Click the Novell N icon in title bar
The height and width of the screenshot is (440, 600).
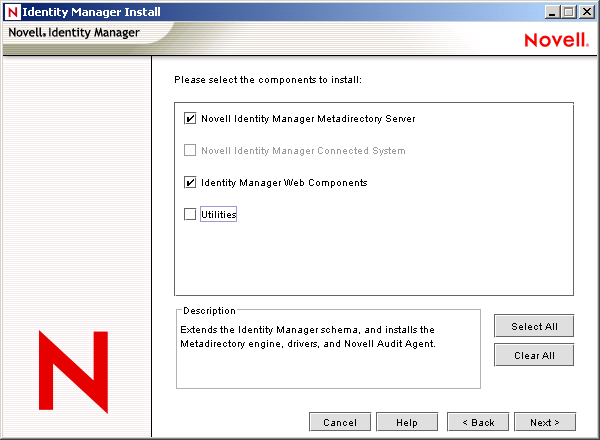click(12, 11)
